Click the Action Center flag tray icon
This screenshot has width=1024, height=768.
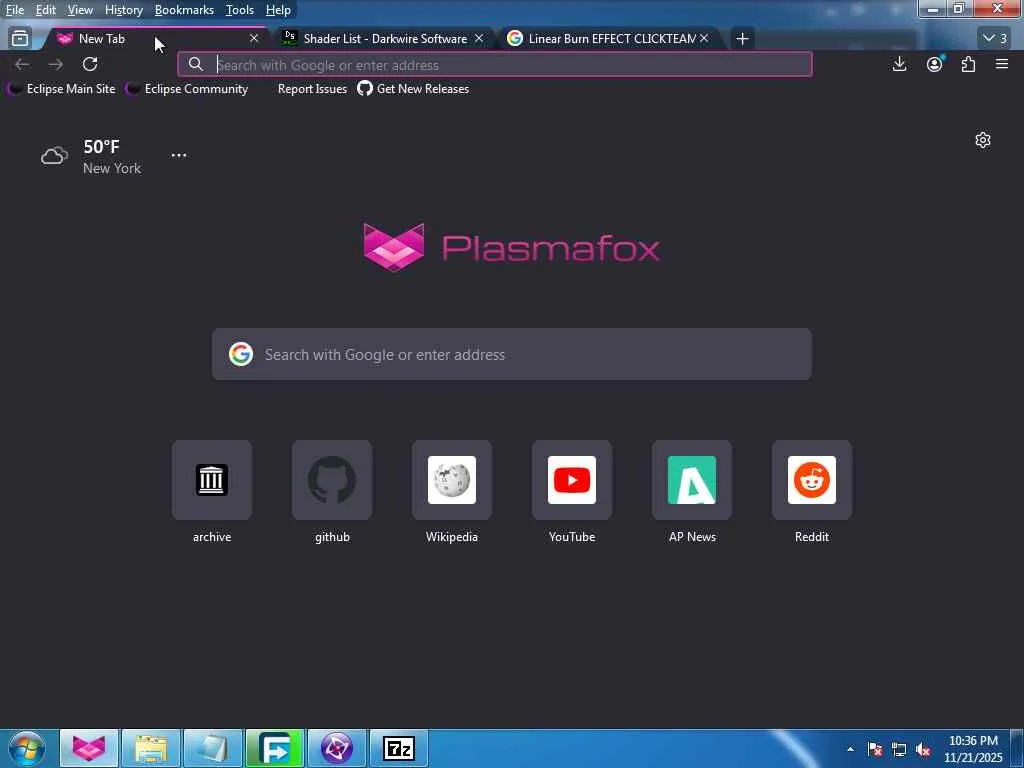(875, 750)
